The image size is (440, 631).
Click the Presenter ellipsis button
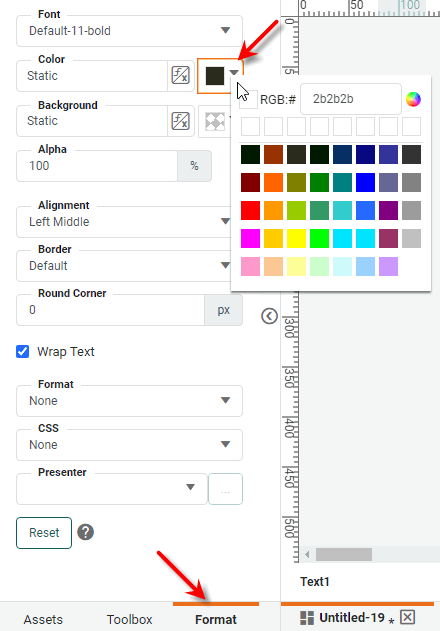click(225, 489)
